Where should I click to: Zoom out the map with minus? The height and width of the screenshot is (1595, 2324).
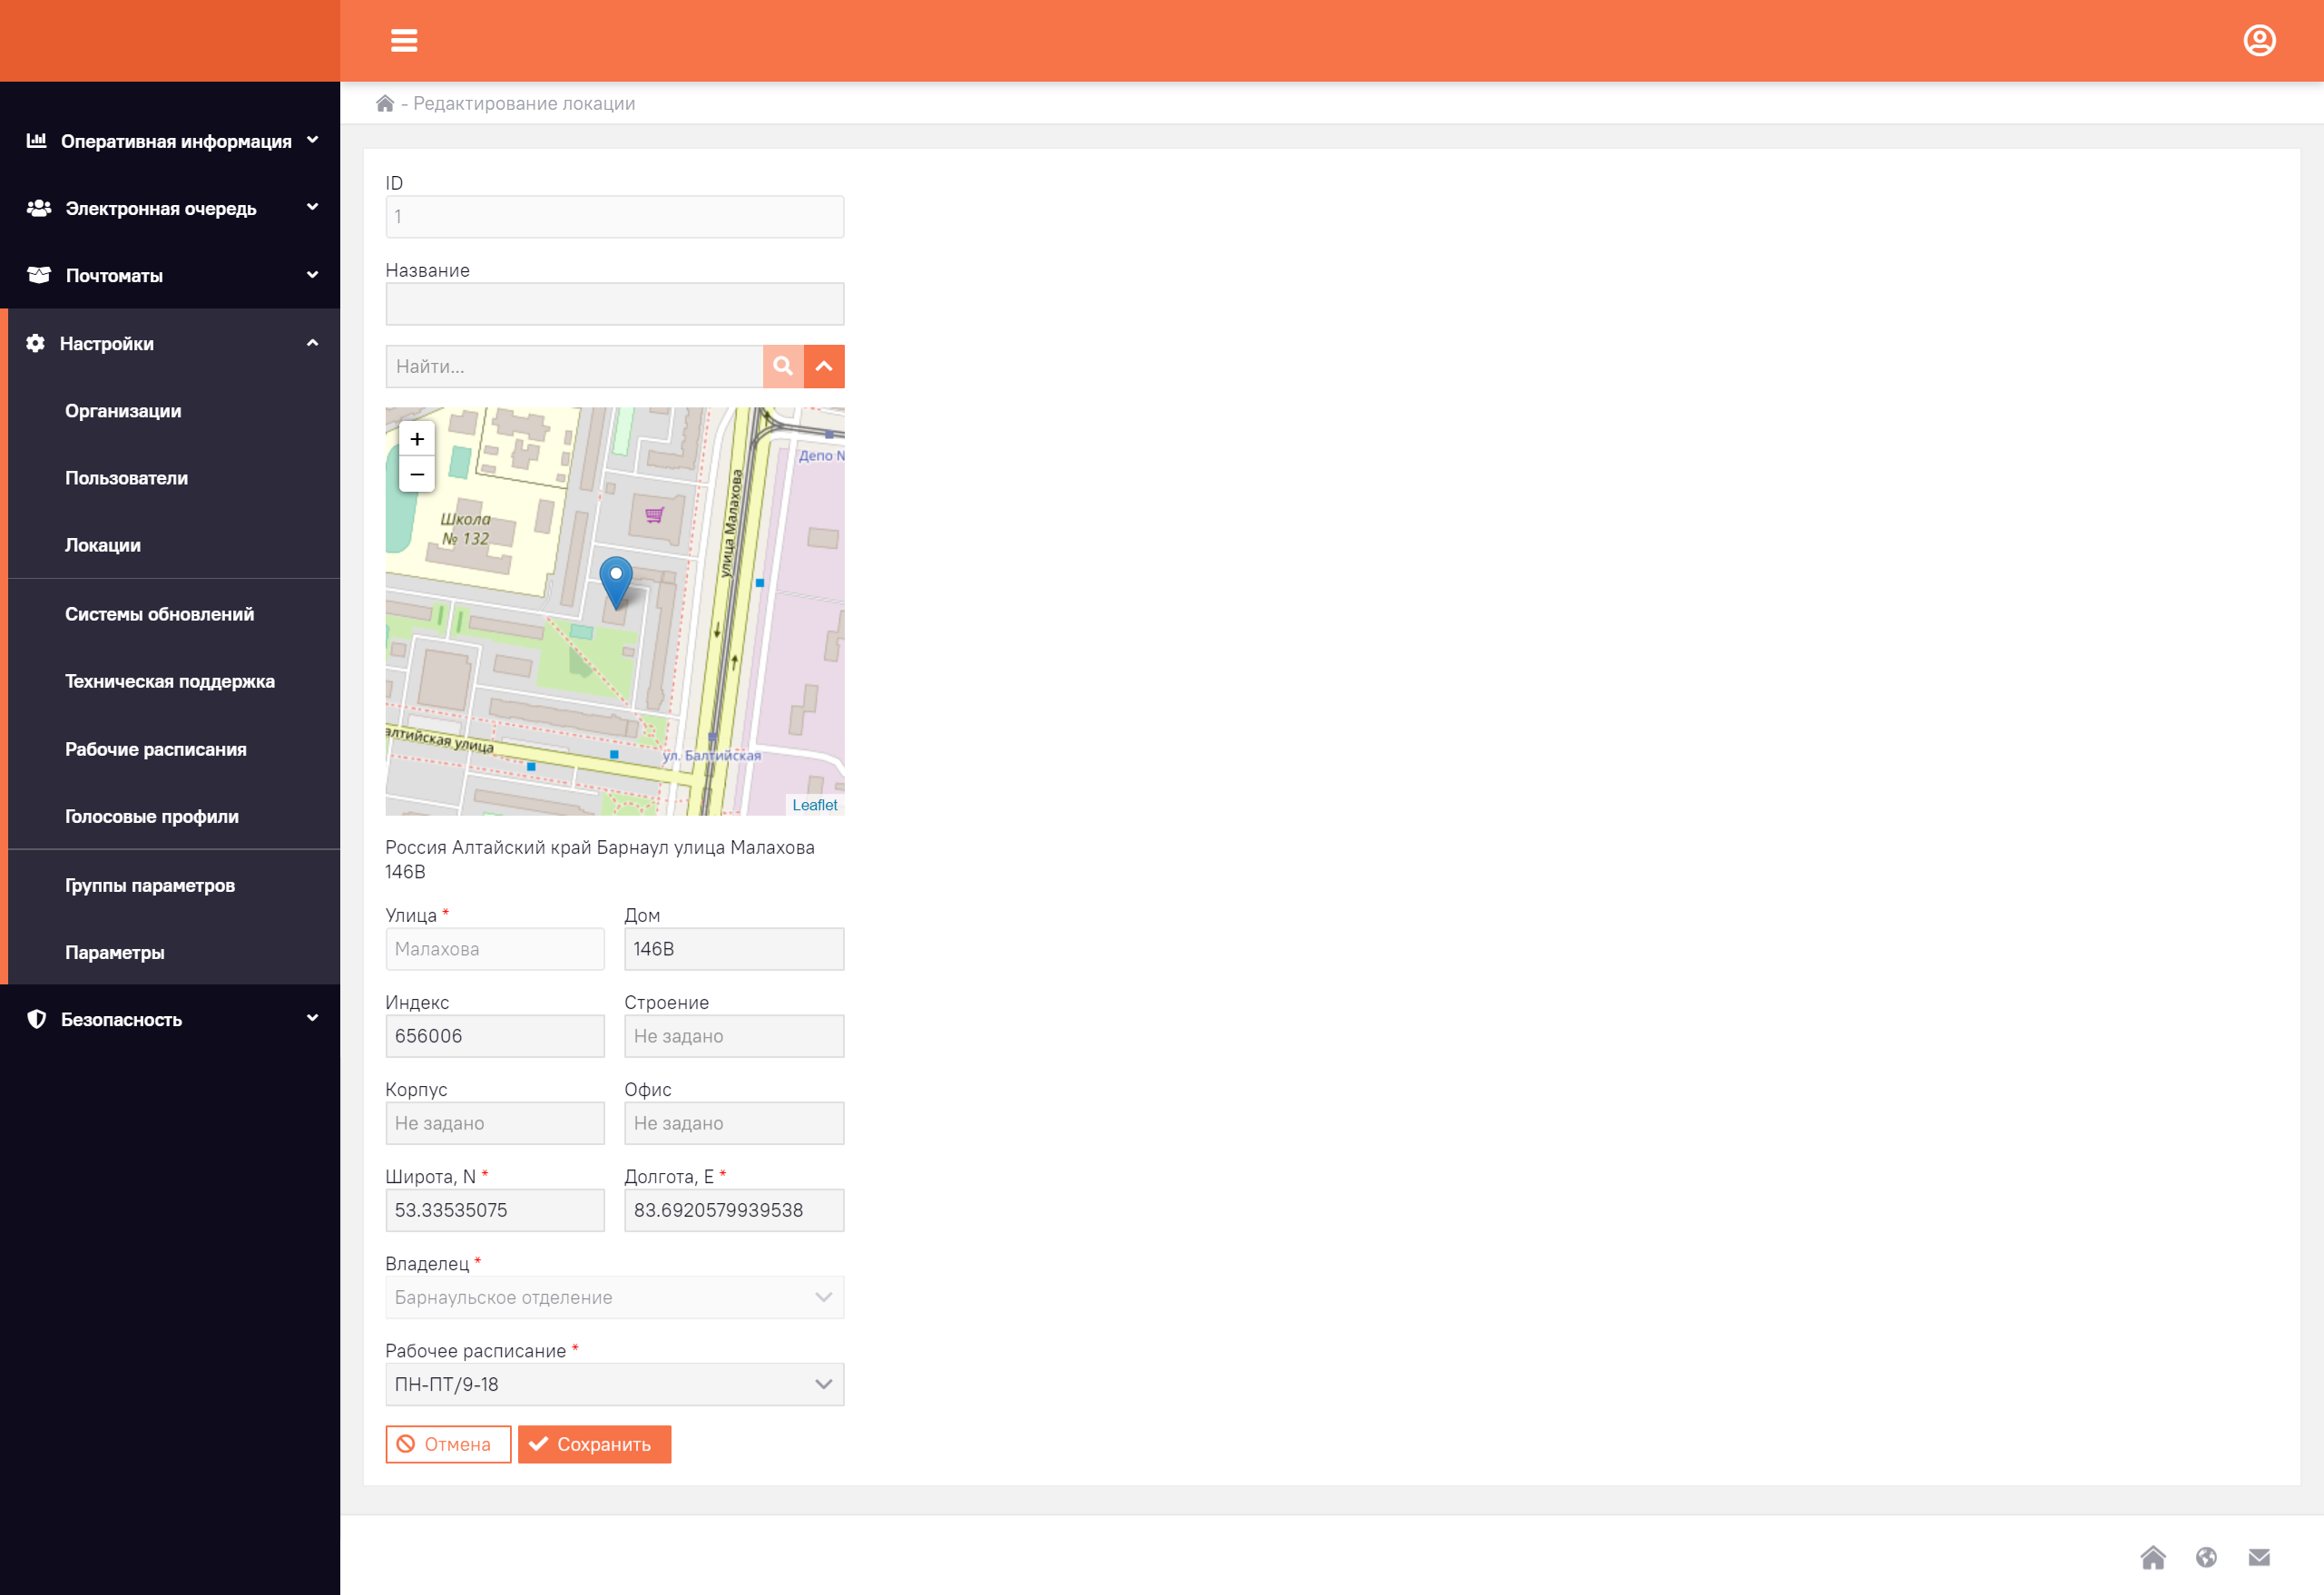click(x=417, y=474)
